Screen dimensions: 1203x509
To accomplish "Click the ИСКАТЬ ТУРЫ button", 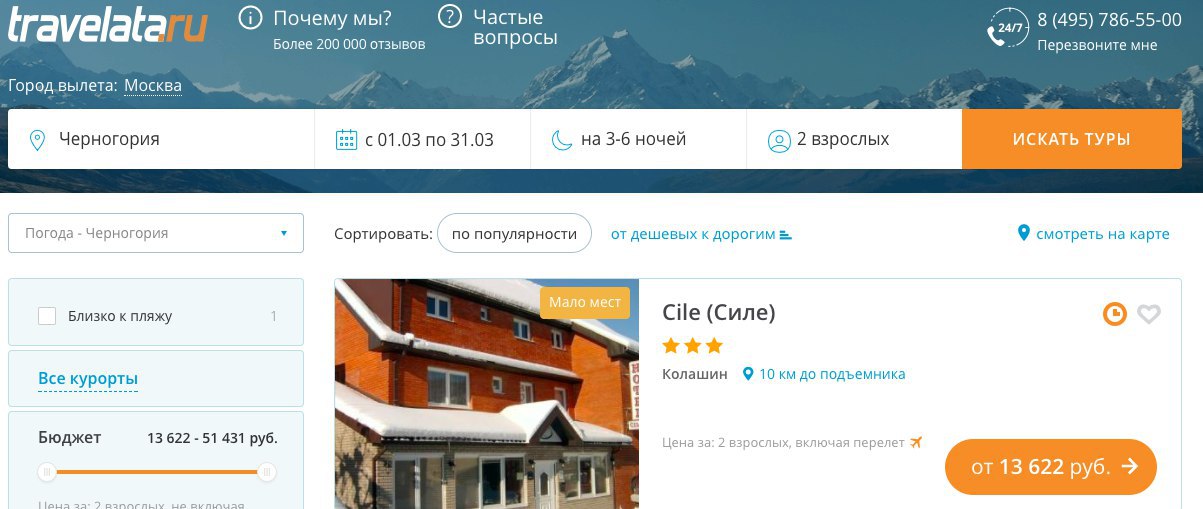I will (x=1072, y=139).
